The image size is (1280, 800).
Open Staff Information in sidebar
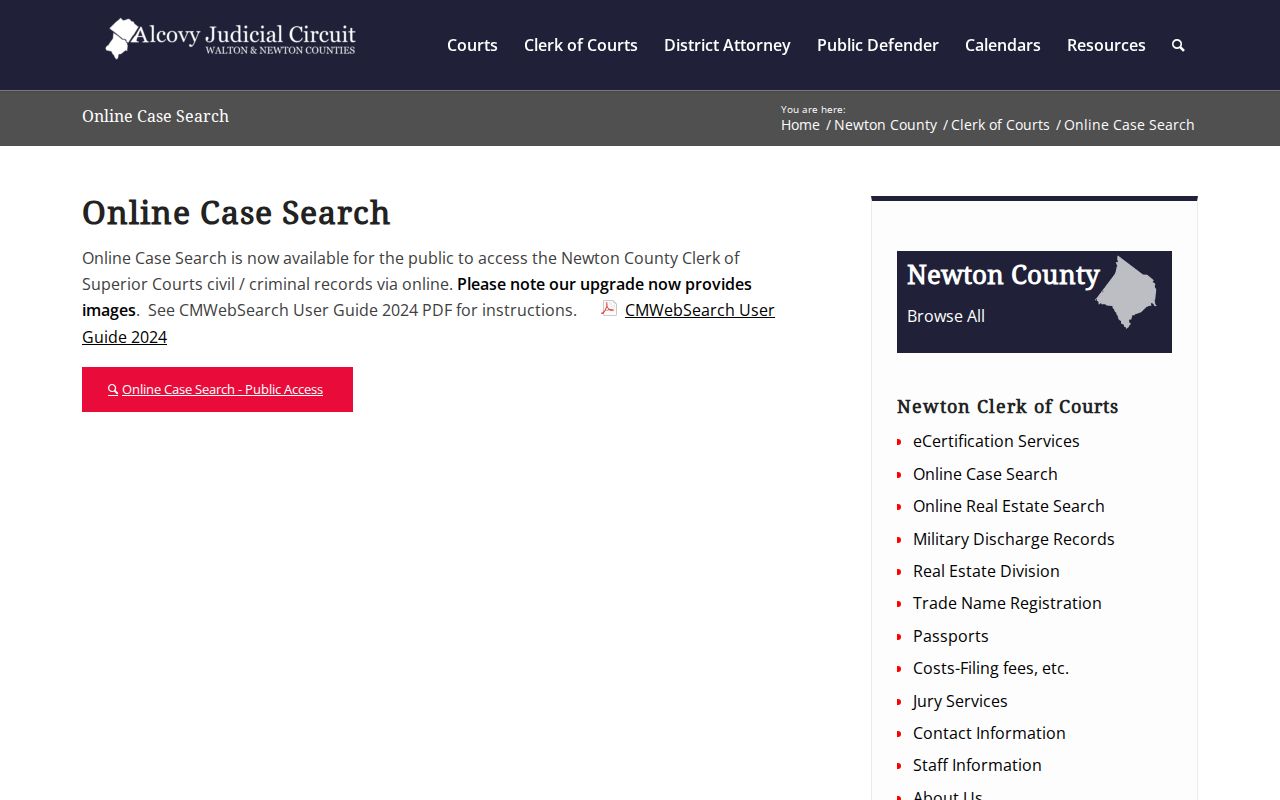pyautogui.click(x=977, y=765)
